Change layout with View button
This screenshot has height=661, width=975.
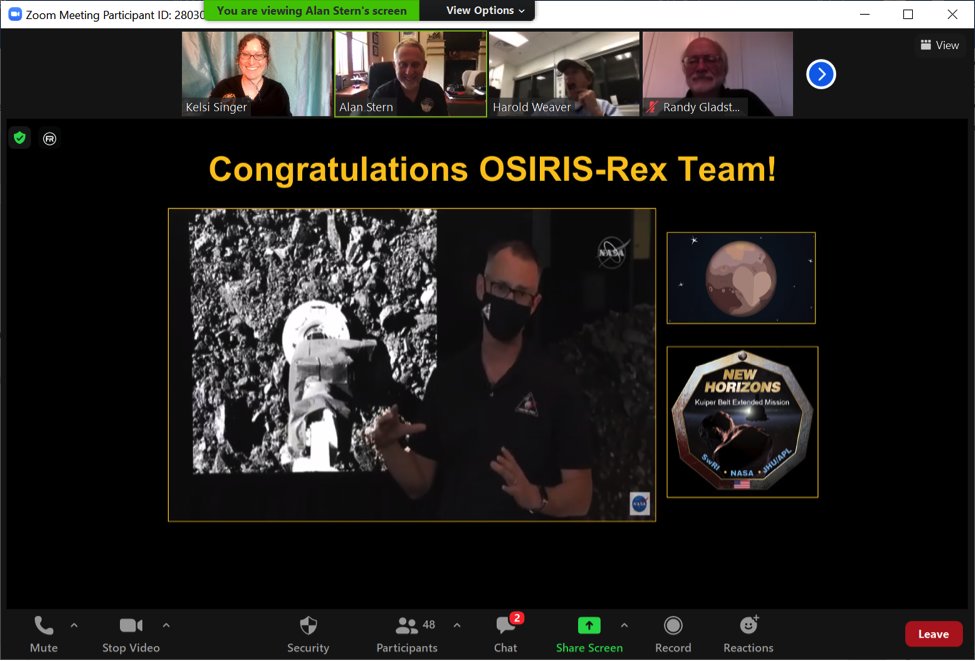click(x=940, y=45)
